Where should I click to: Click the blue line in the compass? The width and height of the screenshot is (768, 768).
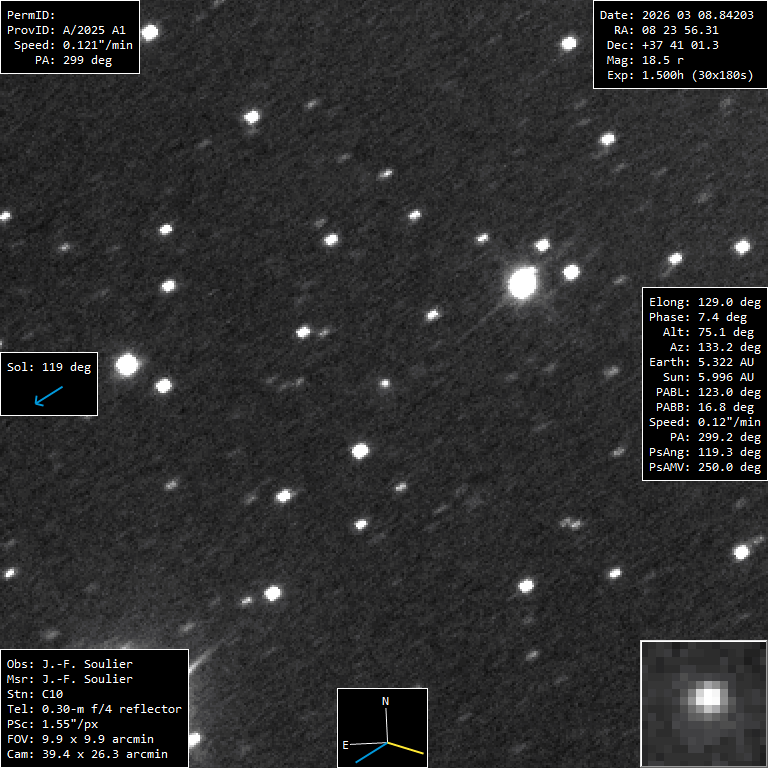click(370, 753)
